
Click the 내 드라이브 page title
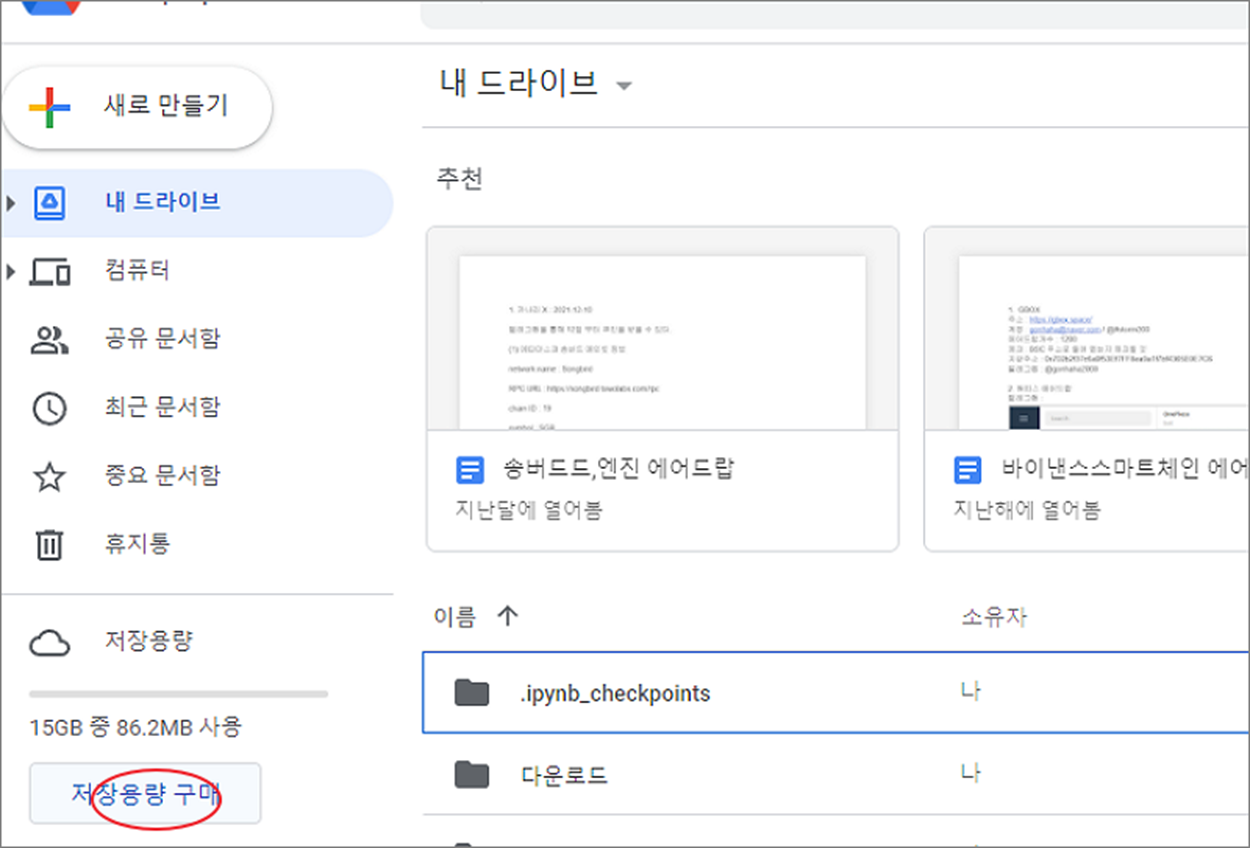coord(519,82)
